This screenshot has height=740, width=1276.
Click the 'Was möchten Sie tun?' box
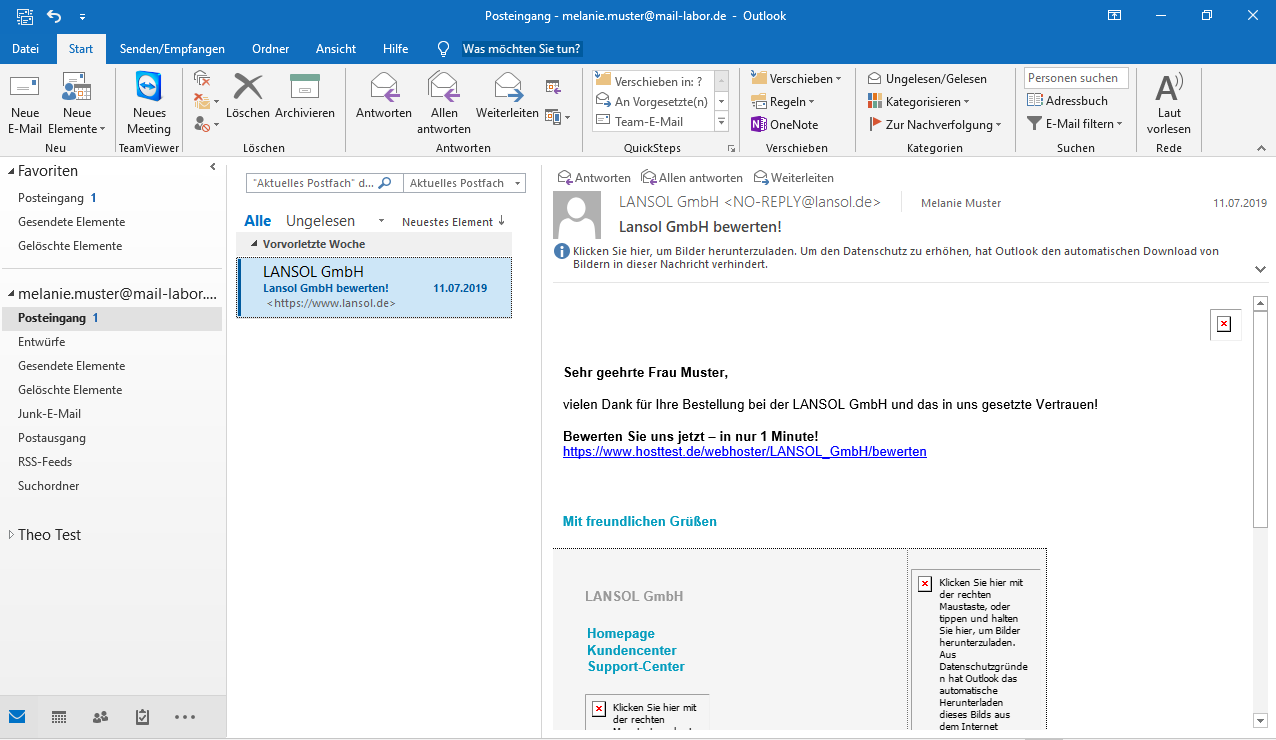click(521, 49)
